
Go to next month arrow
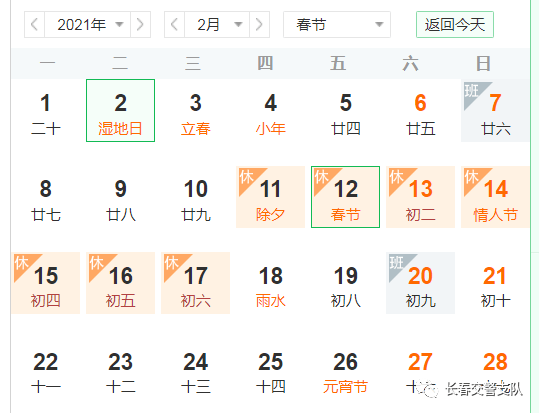[260, 24]
